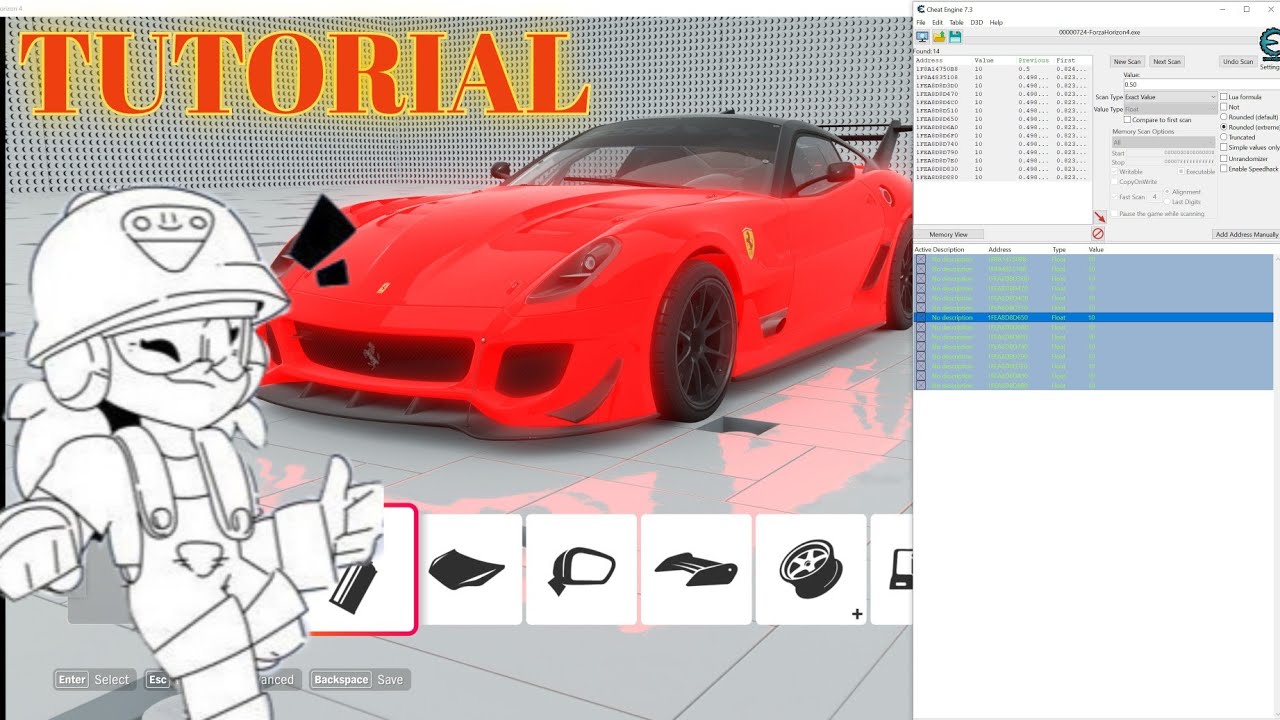Select Rounded (extreme) radio option
This screenshot has width=1280, height=720.
pyautogui.click(x=1225, y=127)
